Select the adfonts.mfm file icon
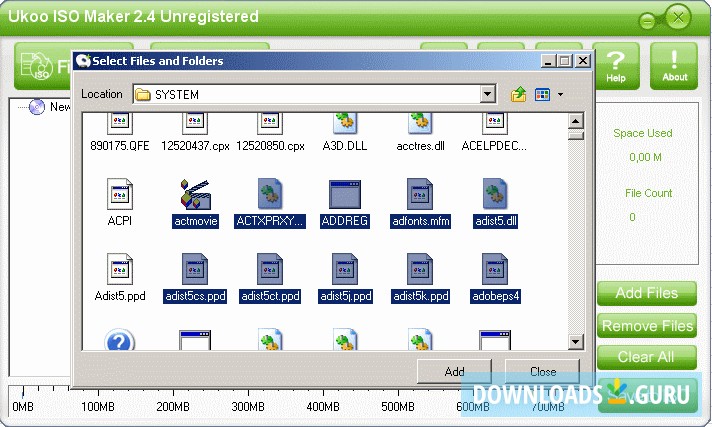 tap(420, 194)
